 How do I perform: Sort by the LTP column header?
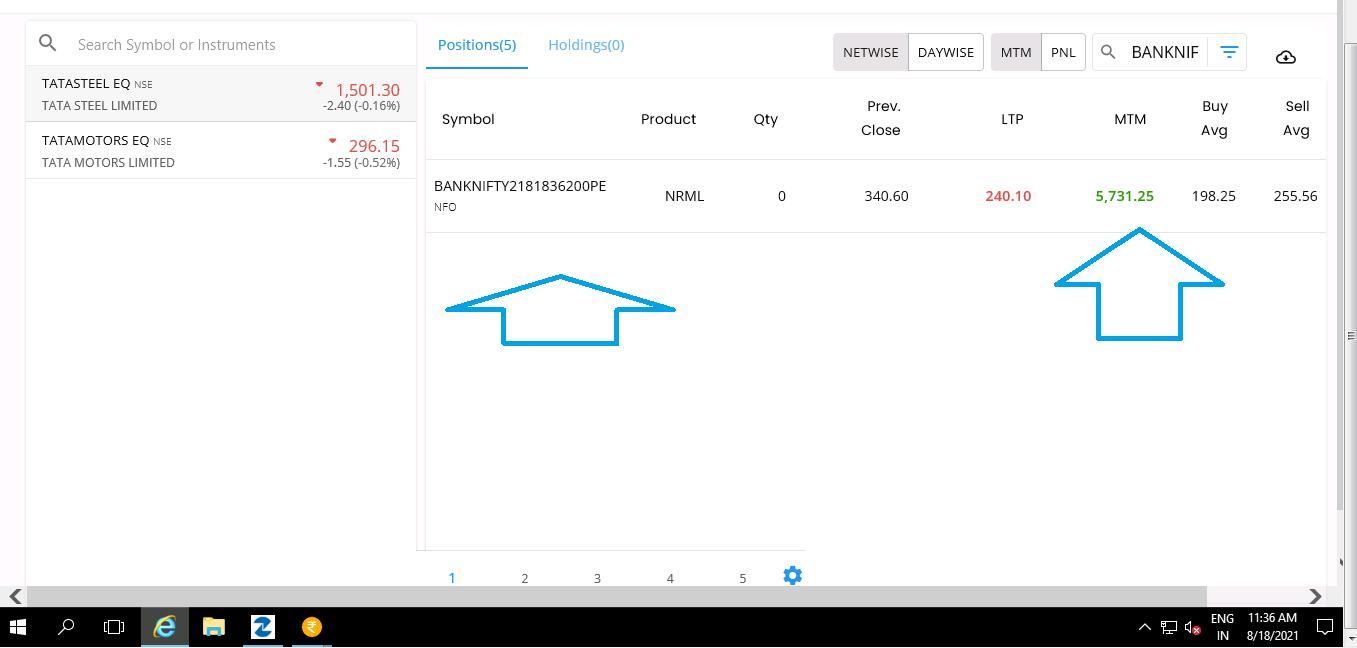click(x=1012, y=119)
